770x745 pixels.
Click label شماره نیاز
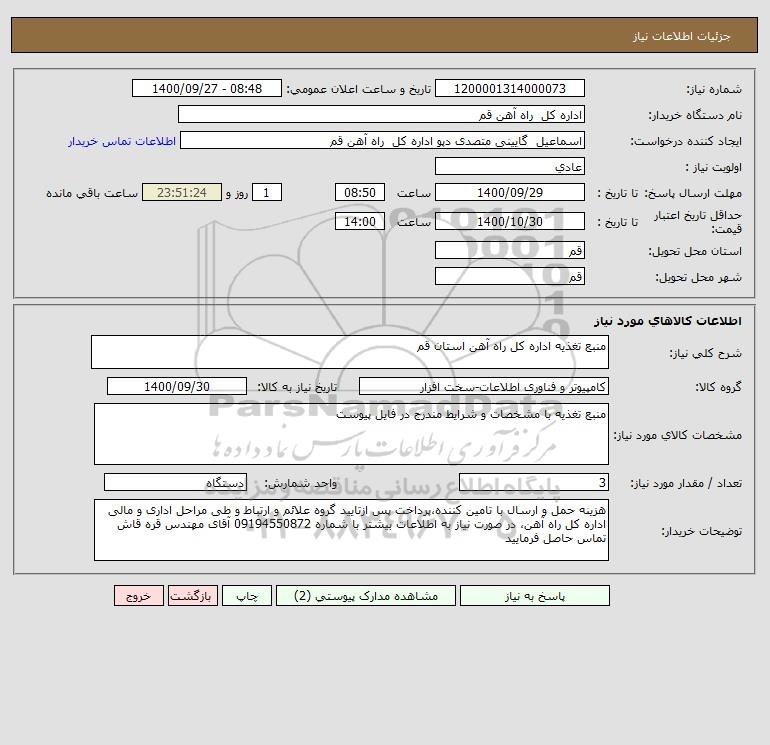click(x=714, y=89)
